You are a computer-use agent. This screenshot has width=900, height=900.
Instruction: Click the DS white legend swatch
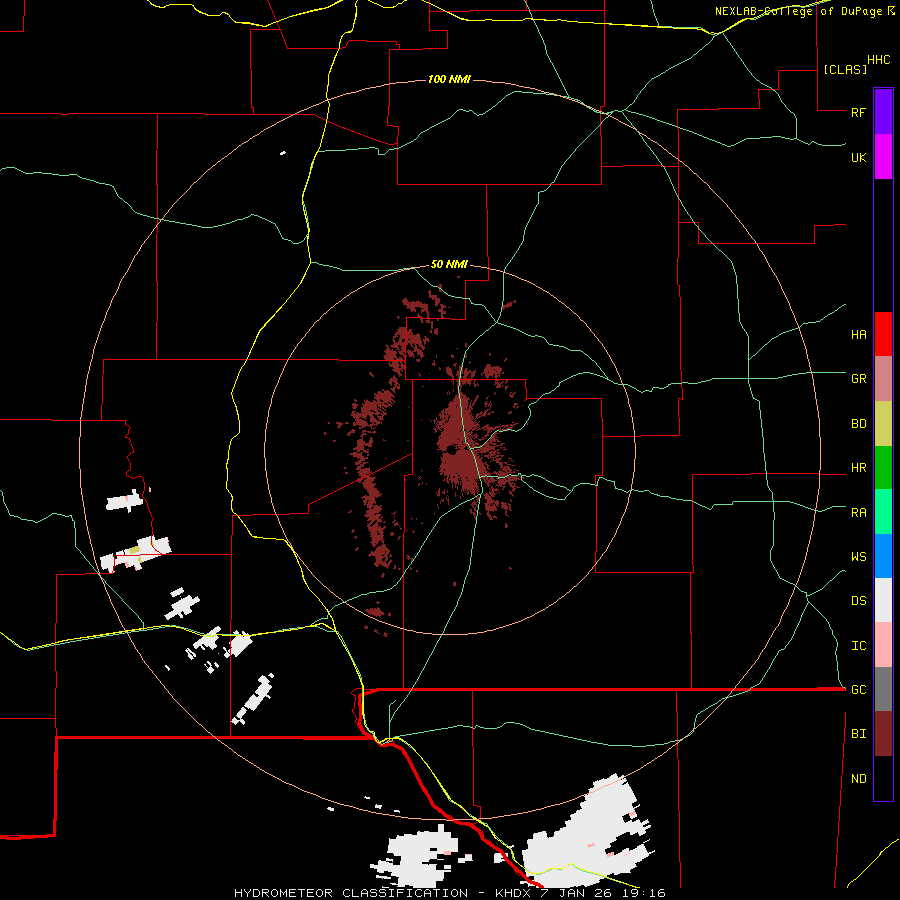click(883, 600)
